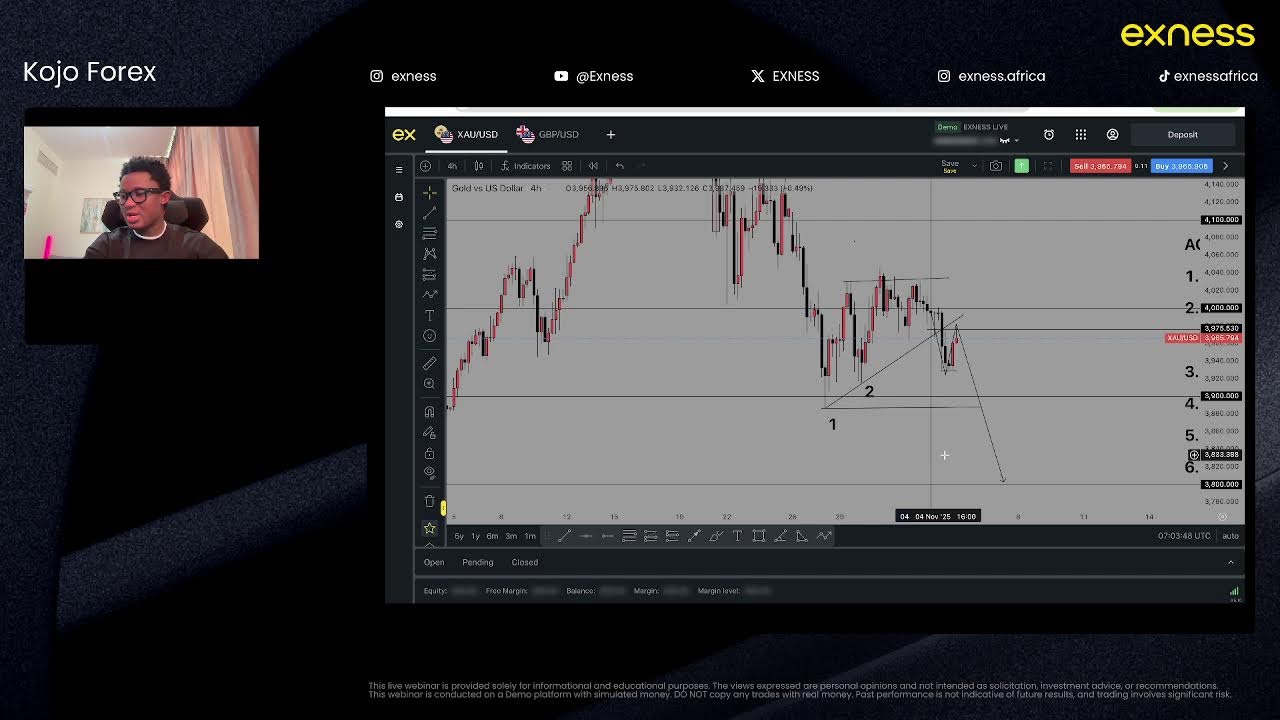Select the trend line drawing tool
The width and height of the screenshot is (1280, 720).
(429, 213)
